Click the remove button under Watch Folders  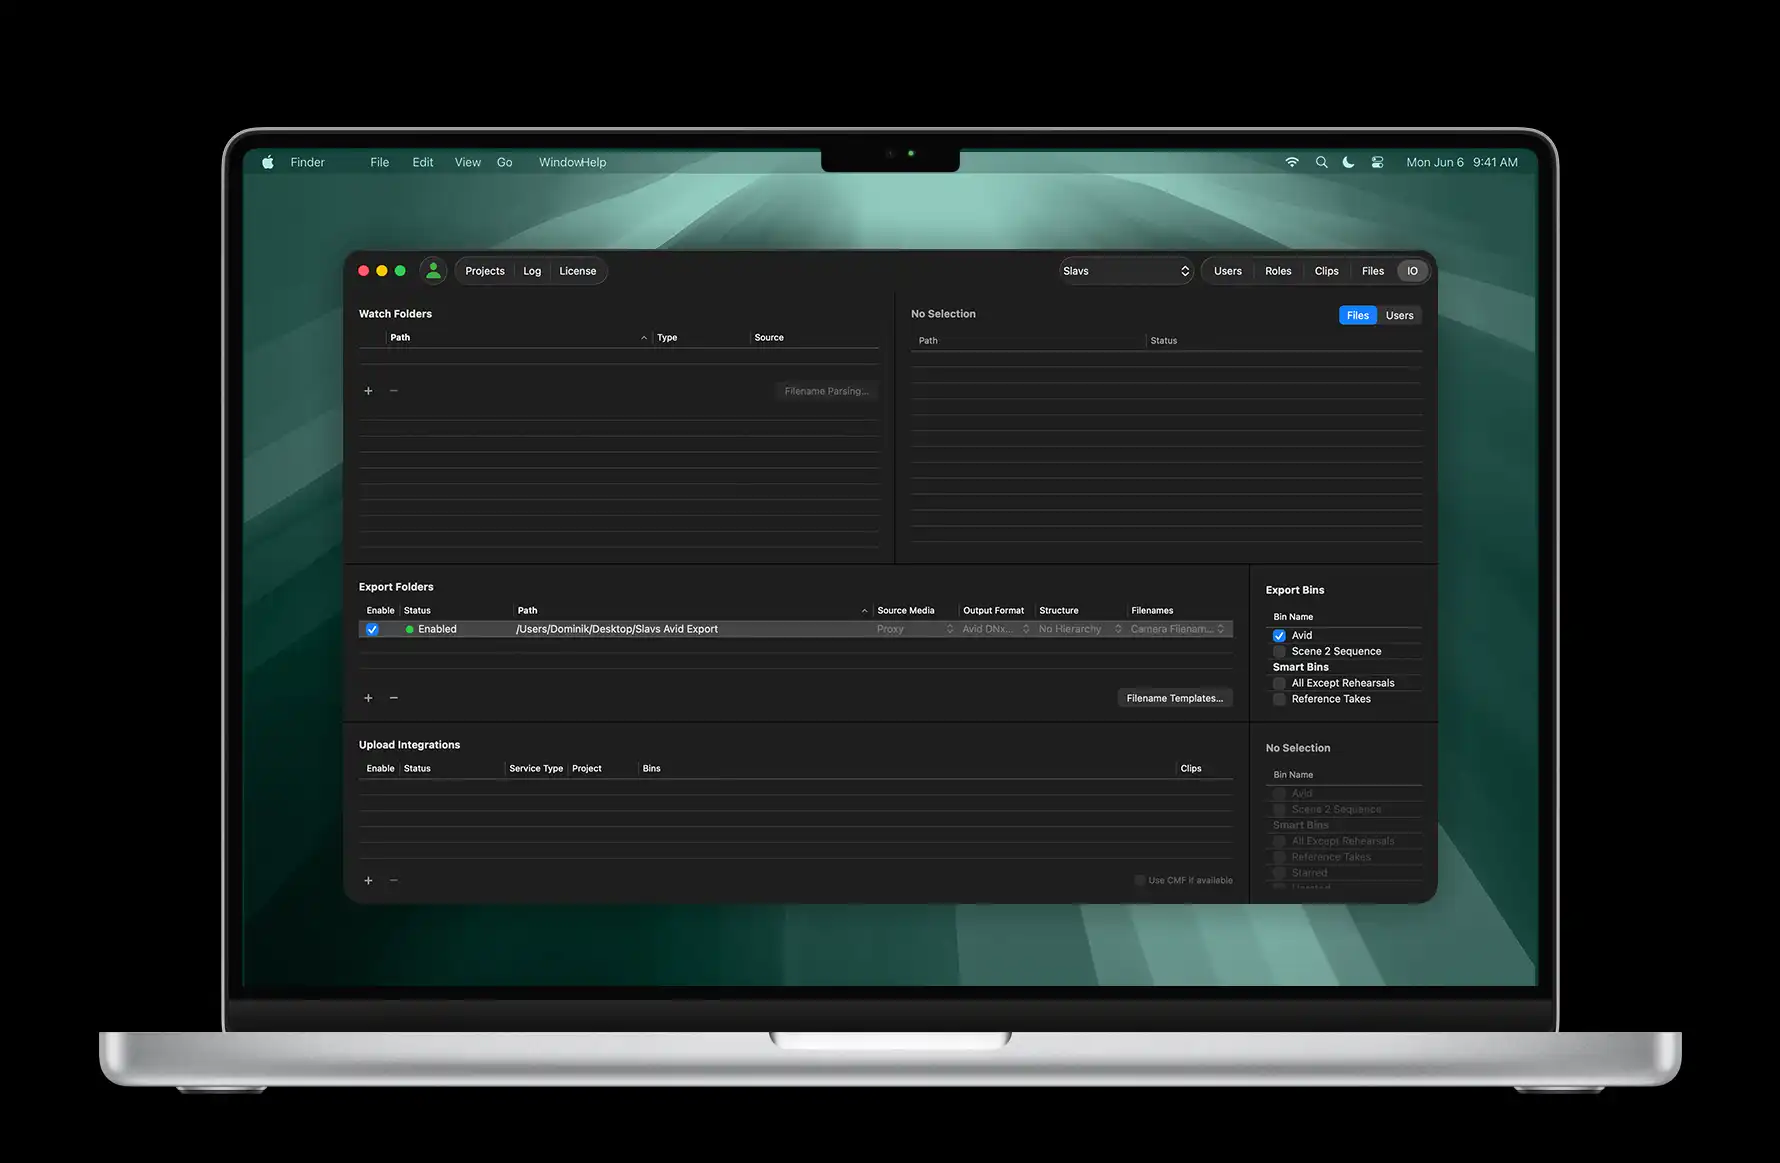[393, 391]
